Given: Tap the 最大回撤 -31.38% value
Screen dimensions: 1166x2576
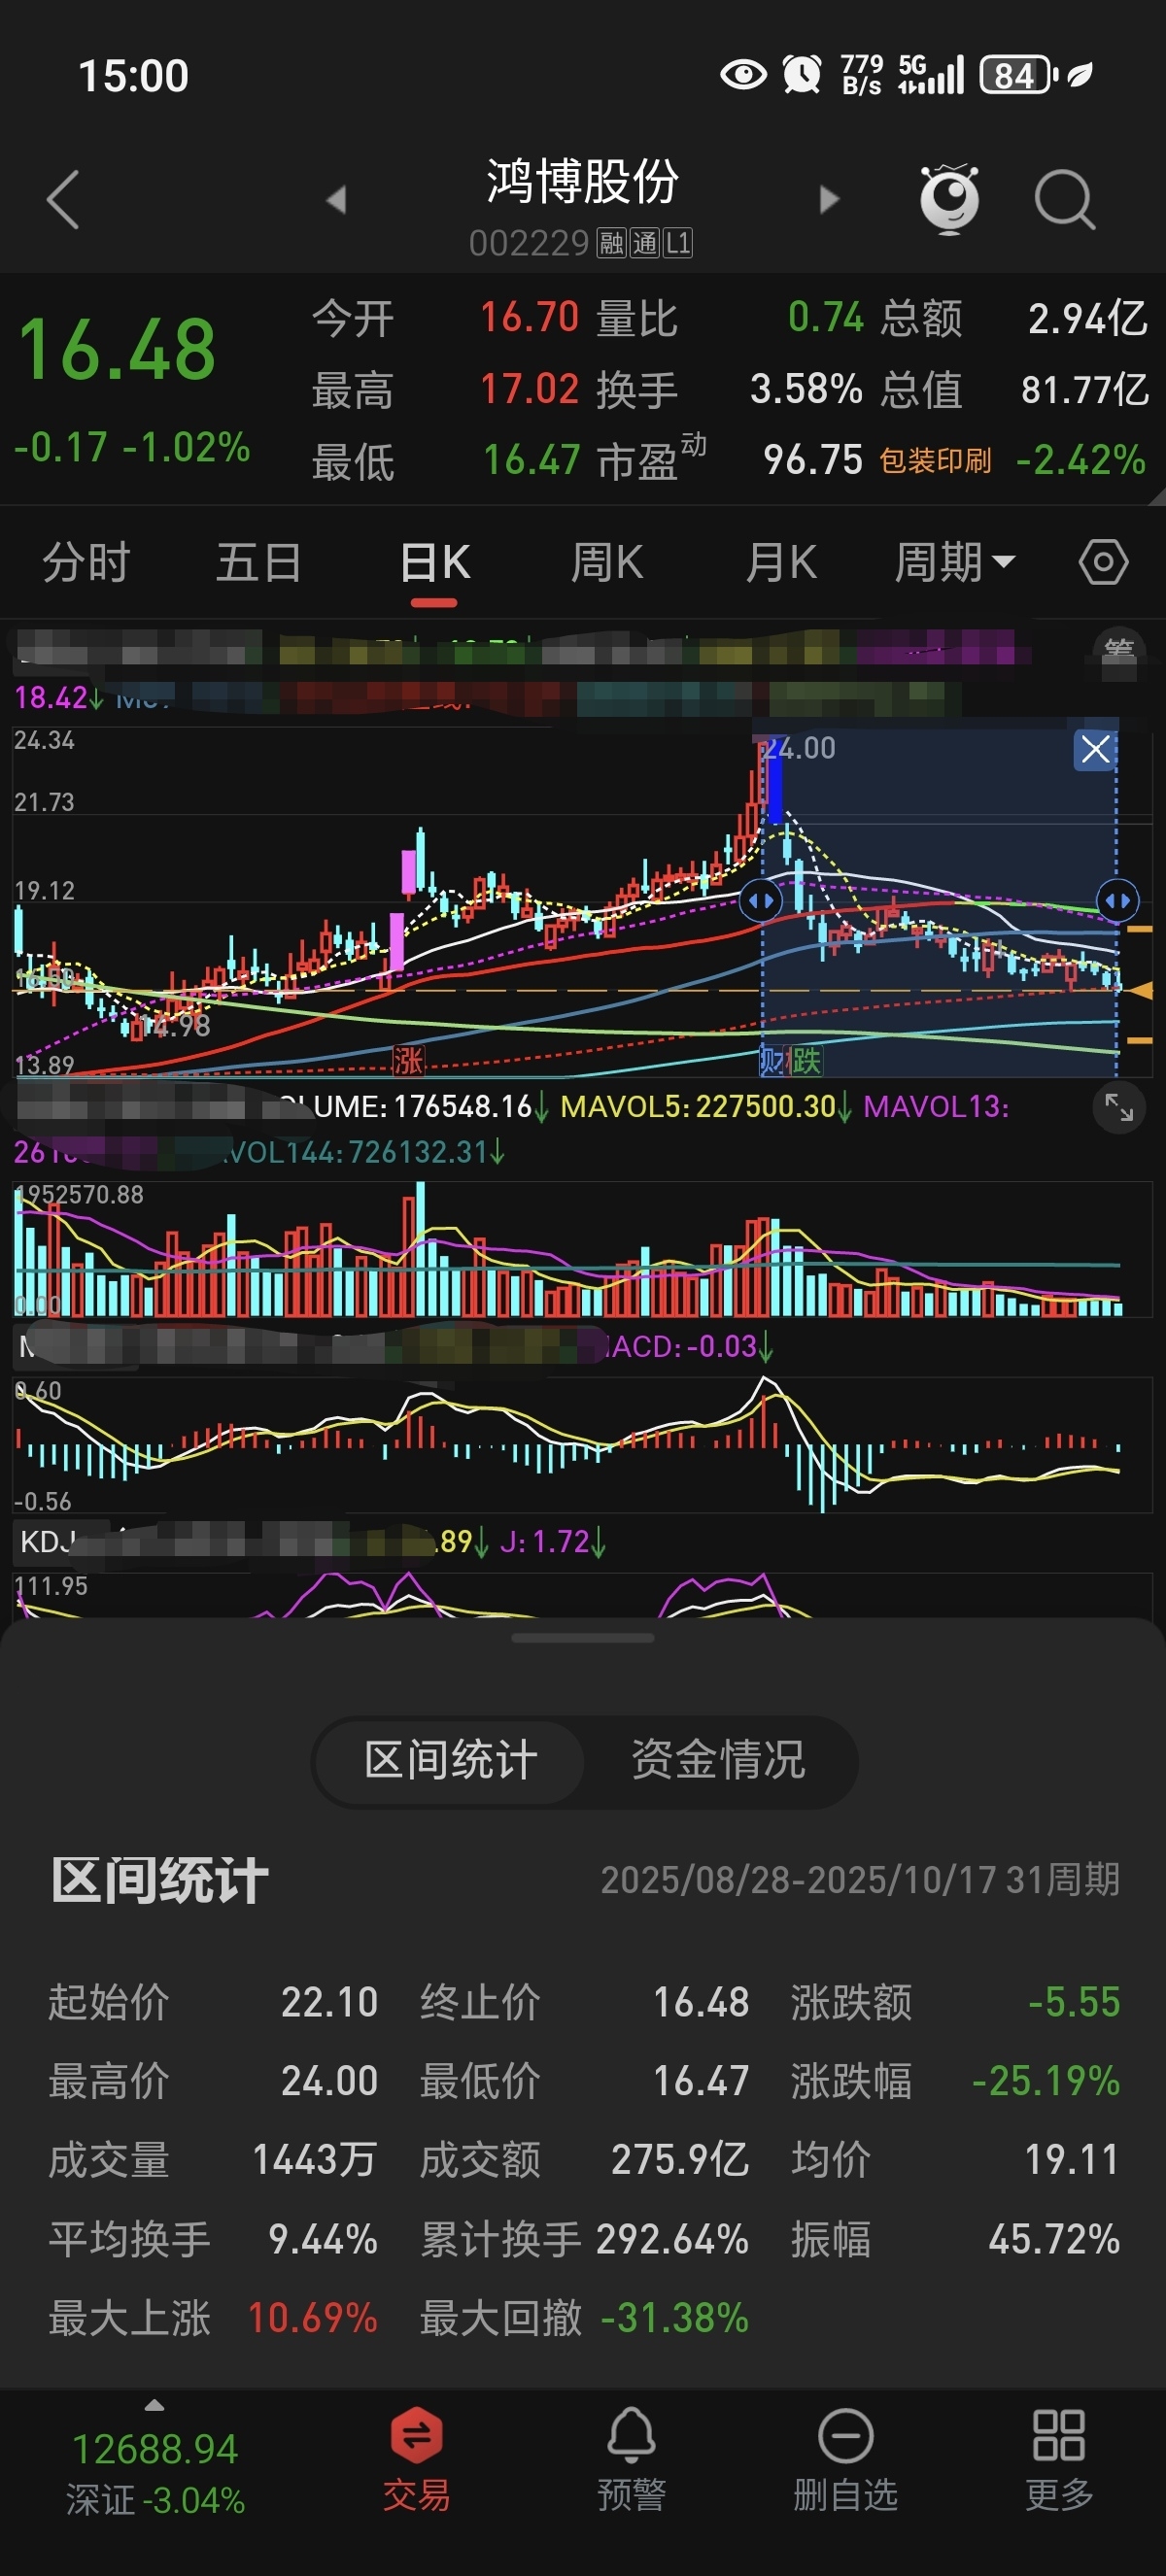Looking at the screenshot, I should click(x=675, y=2317).
